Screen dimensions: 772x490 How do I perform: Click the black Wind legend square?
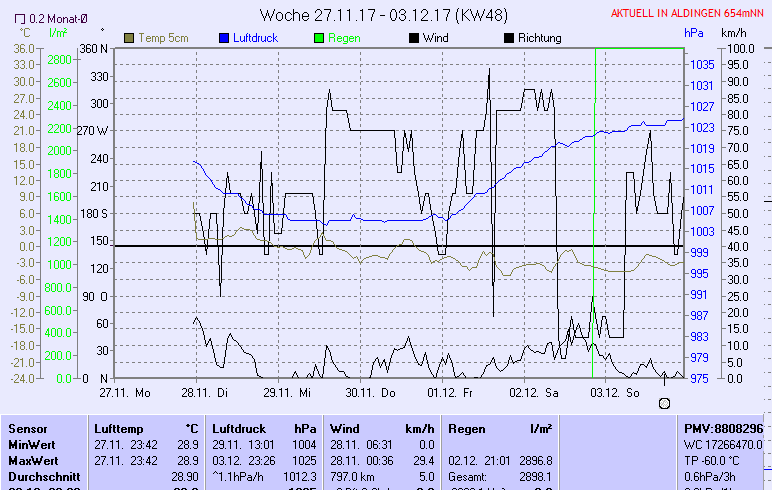pos(414,38)
